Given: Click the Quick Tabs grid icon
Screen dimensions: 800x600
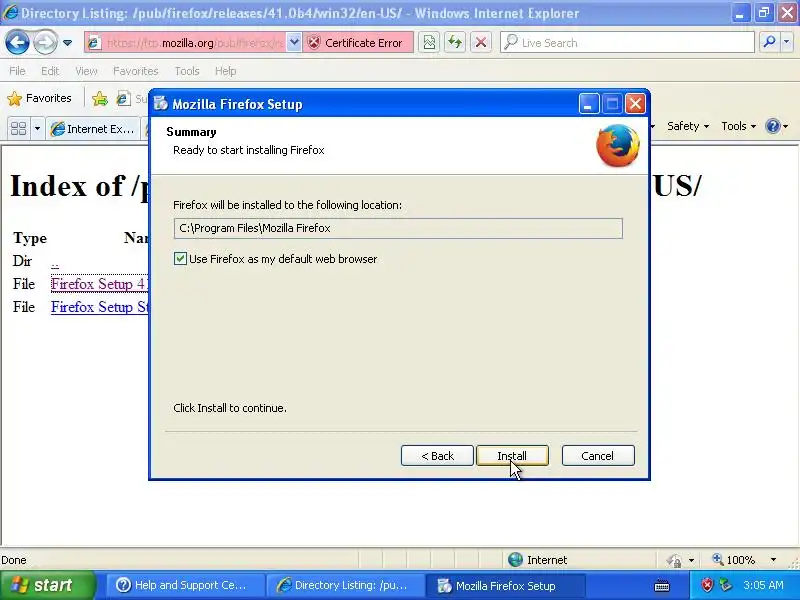Looking at the screenshot, I should (x=18, y=129).
